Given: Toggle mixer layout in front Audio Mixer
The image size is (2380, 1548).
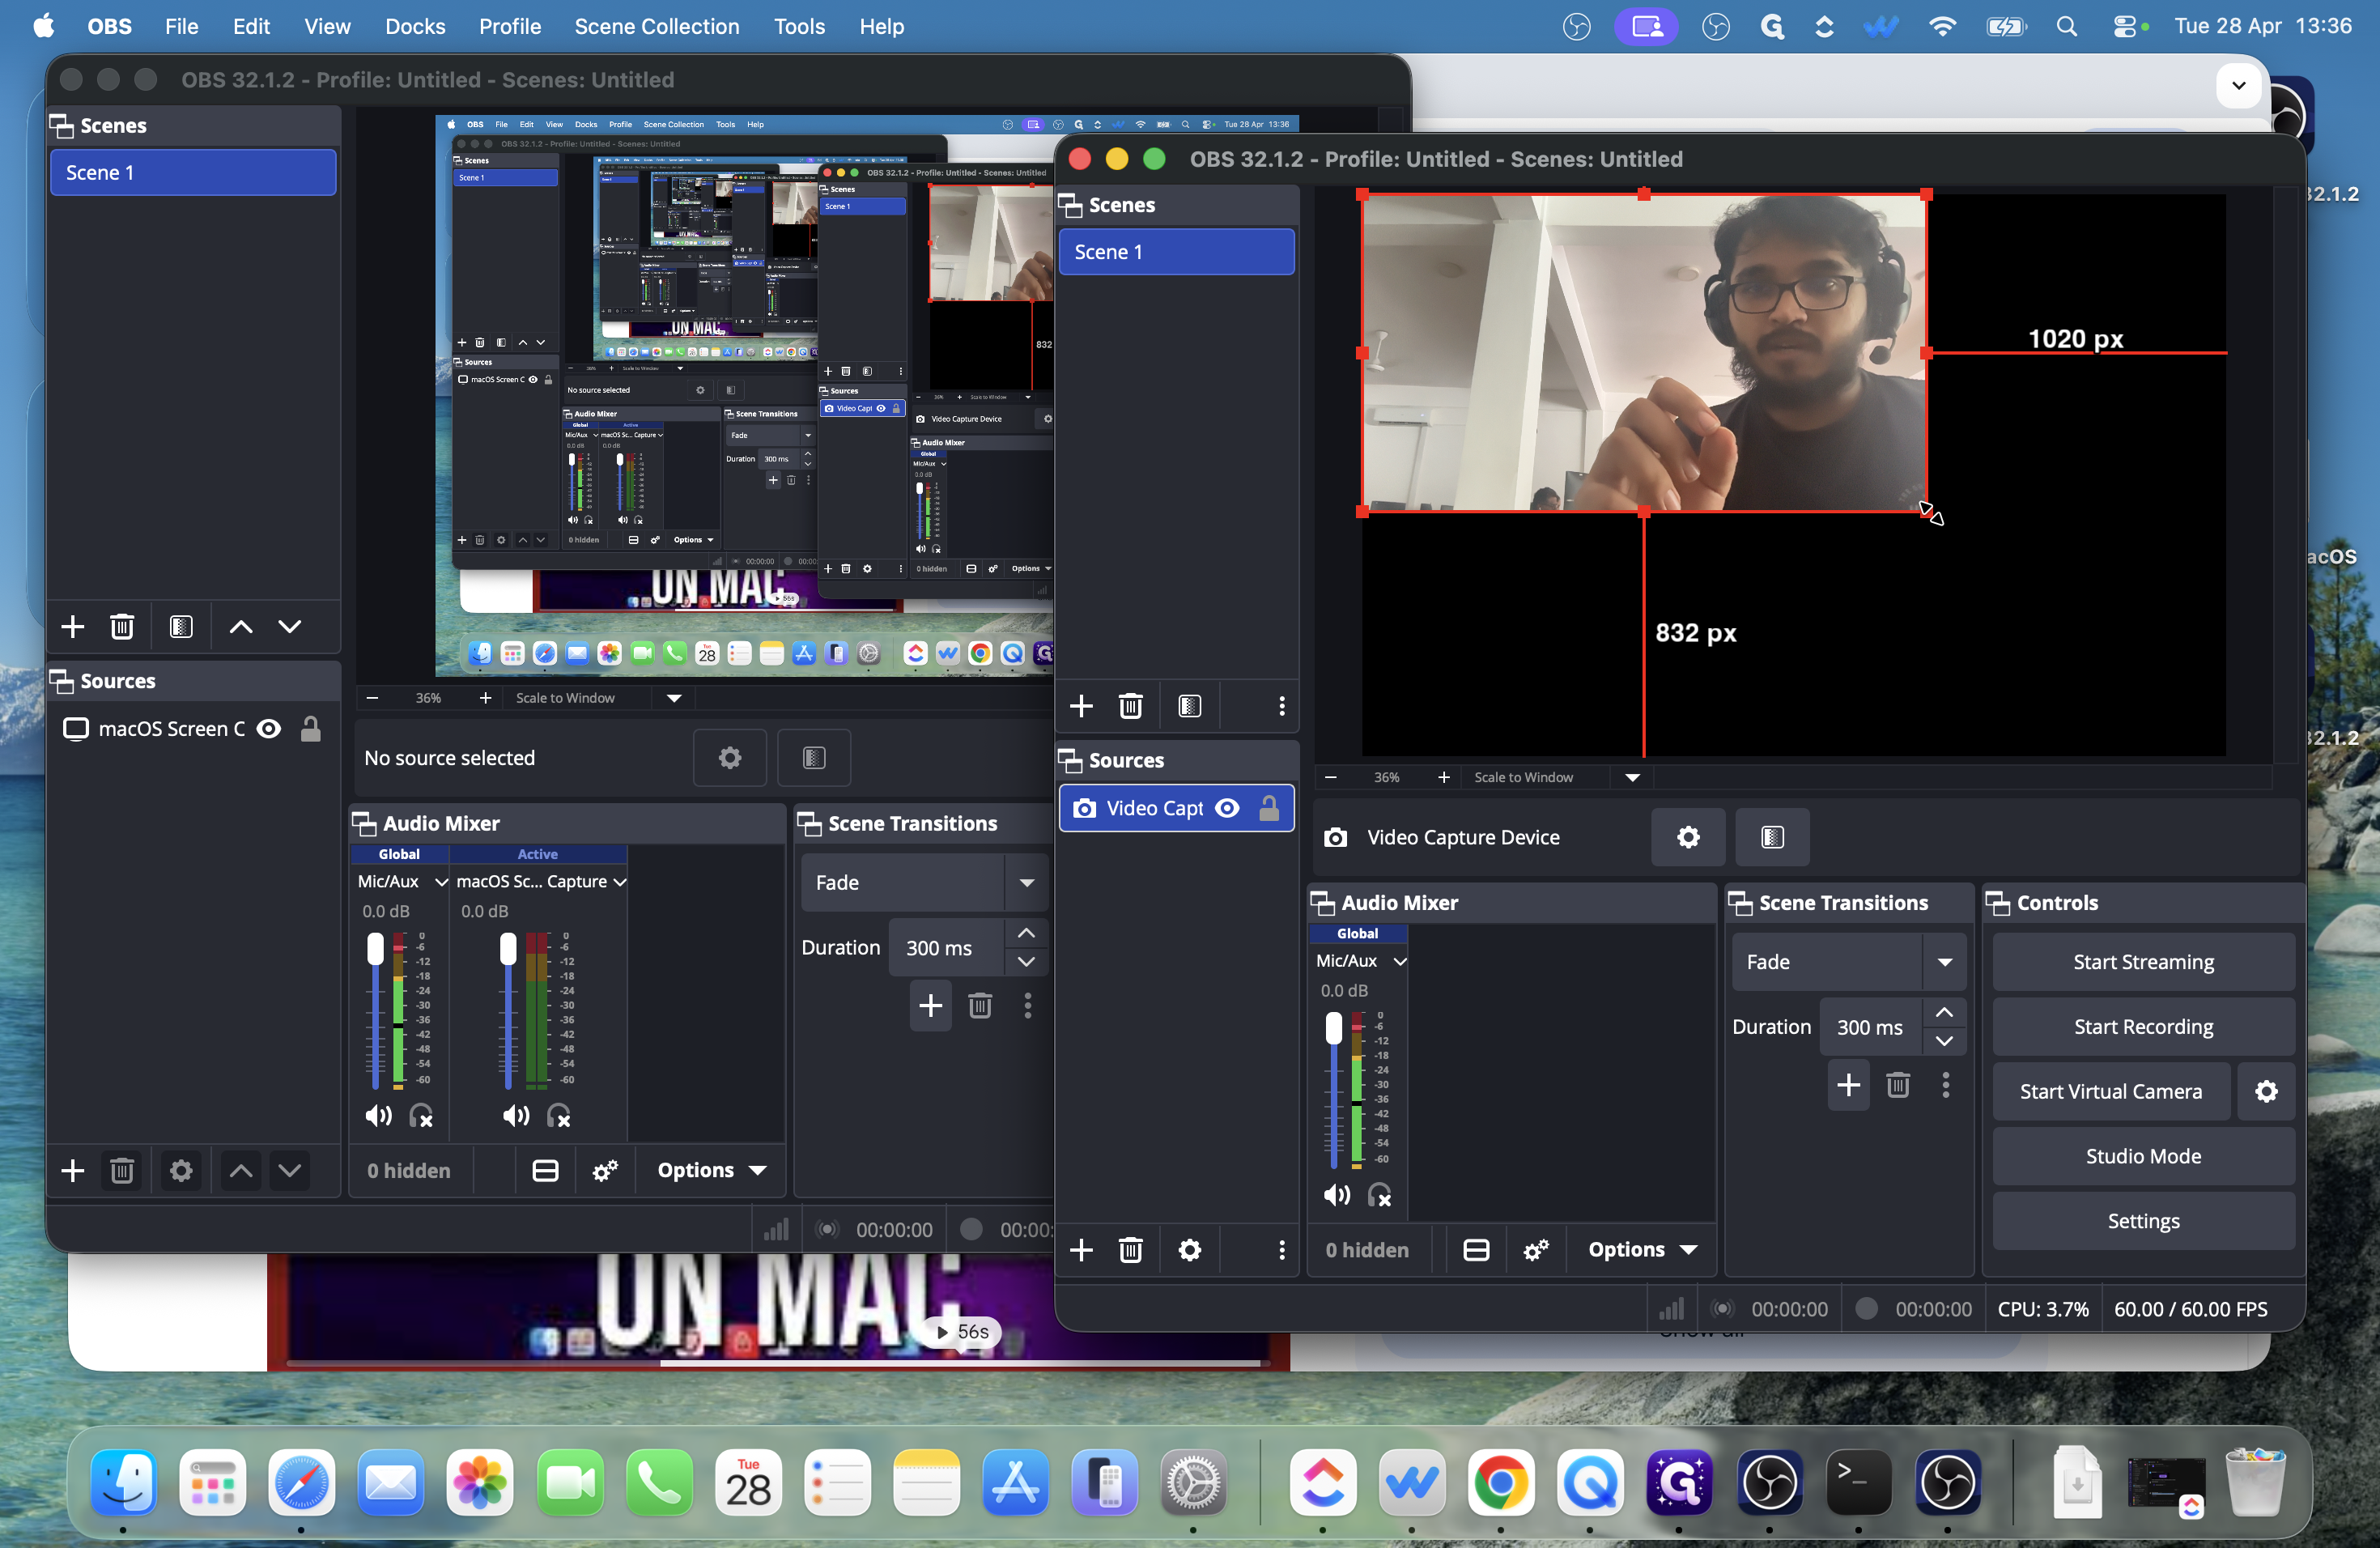Looking at the screenshot, I should click(1476, 1250).
